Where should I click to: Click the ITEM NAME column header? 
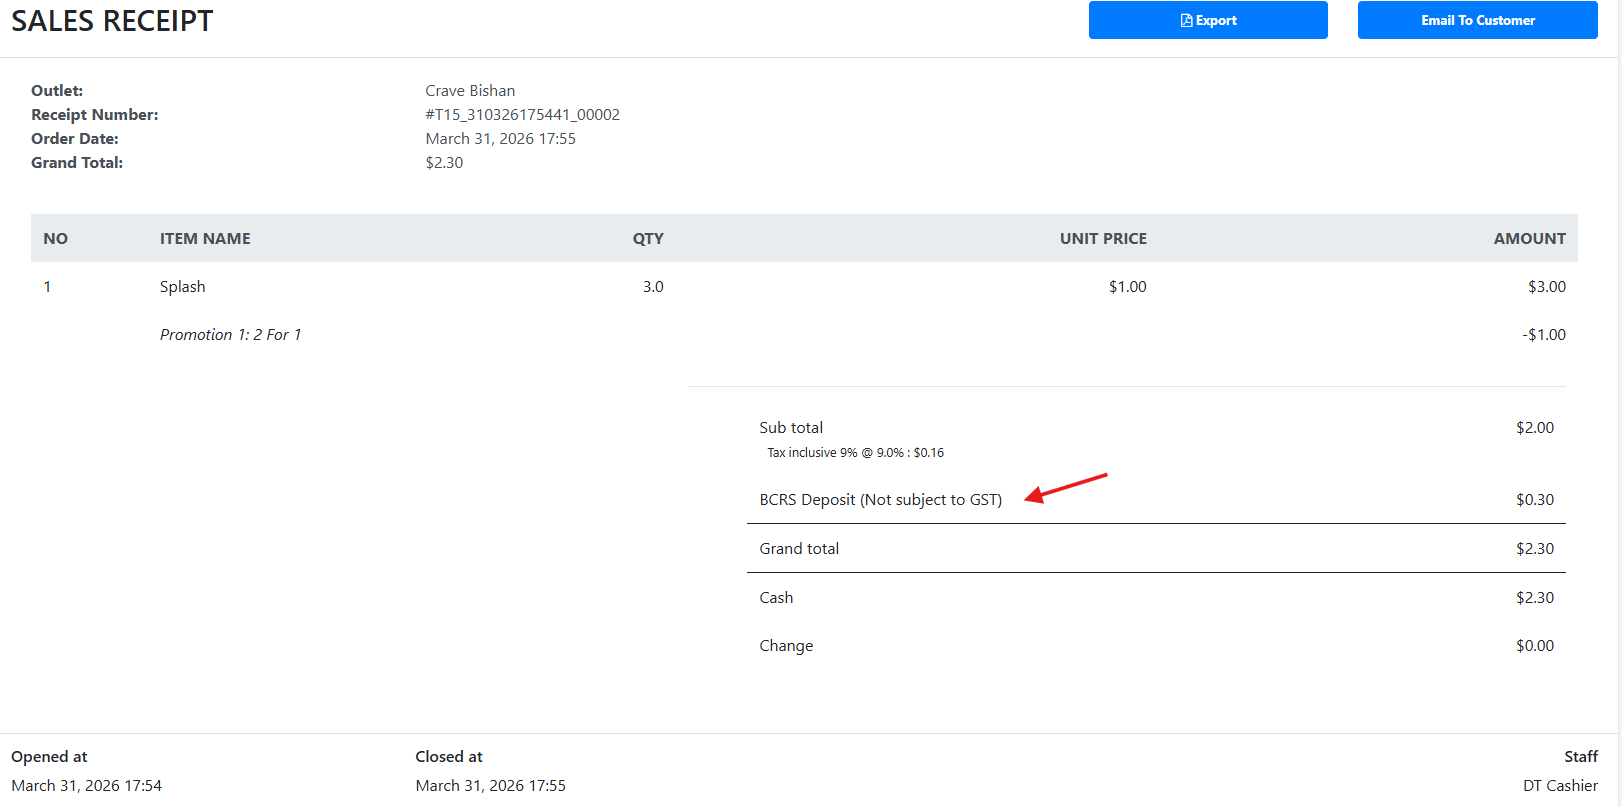tap(205, 239)
